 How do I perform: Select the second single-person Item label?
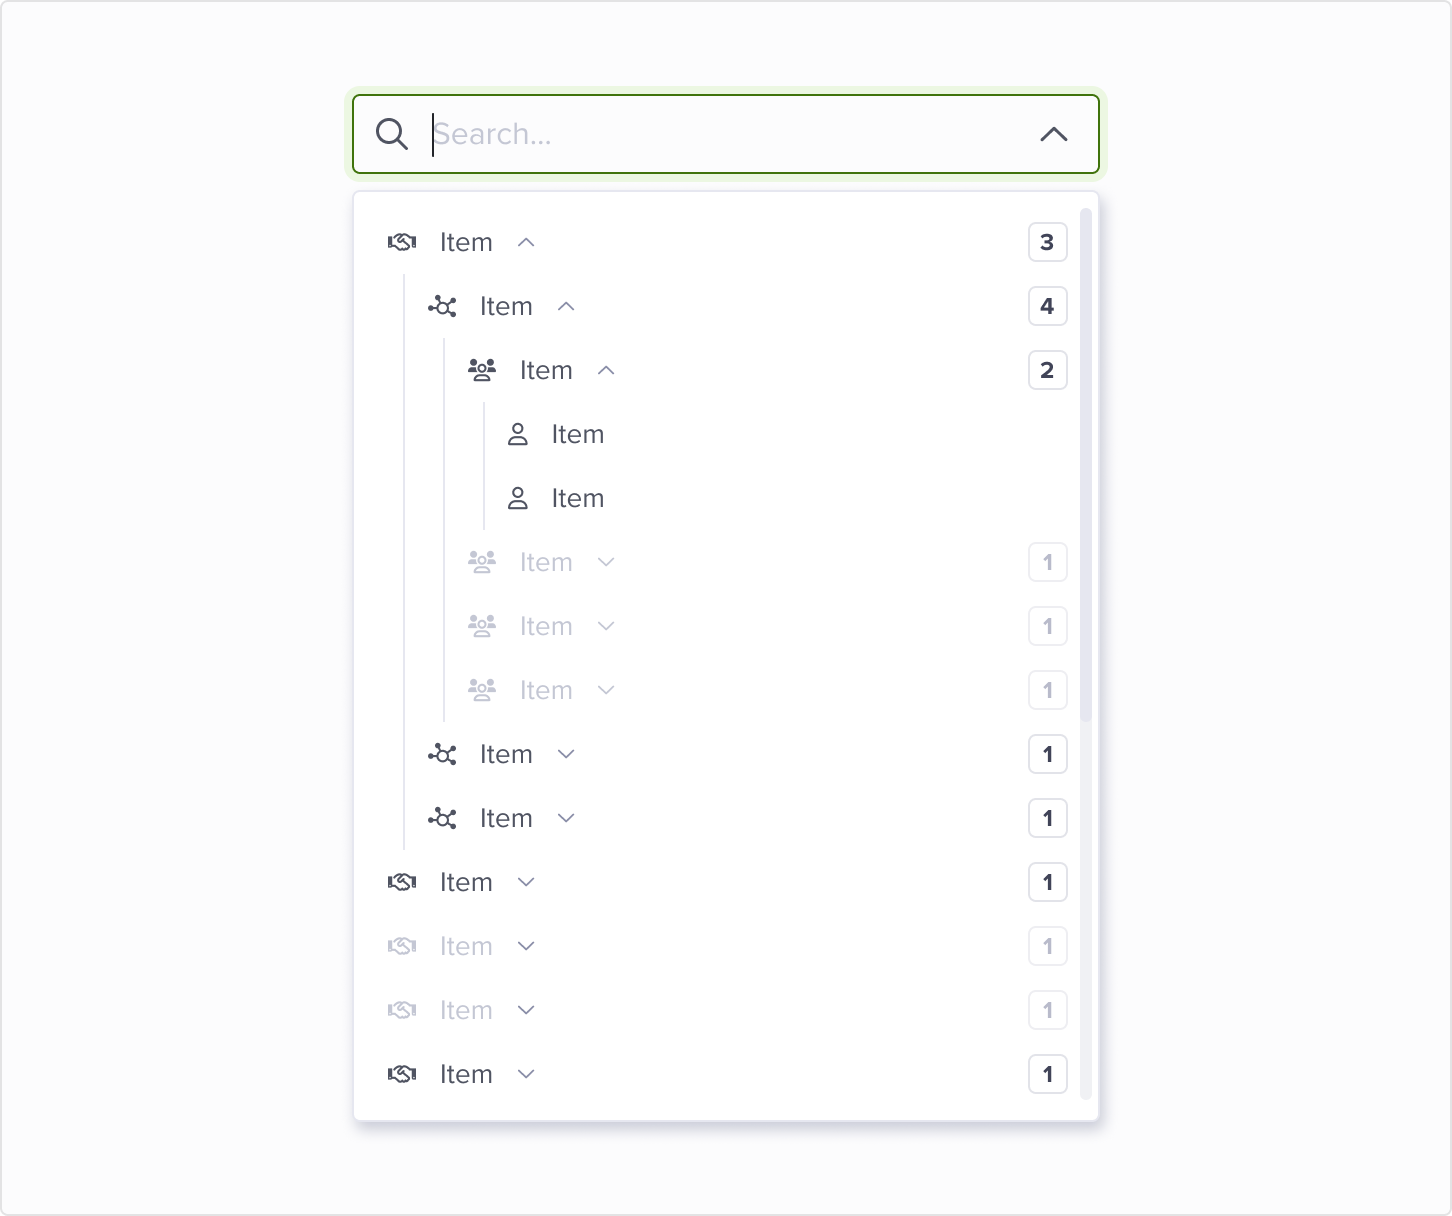click(578, 498)
